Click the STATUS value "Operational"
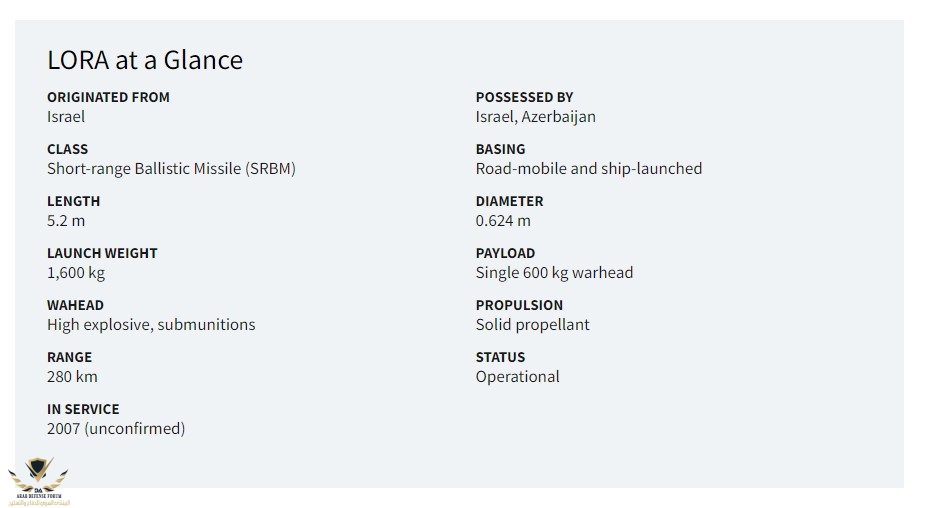Image resolution: width=925 pixels, height=508 pixels. click(517, 377)
